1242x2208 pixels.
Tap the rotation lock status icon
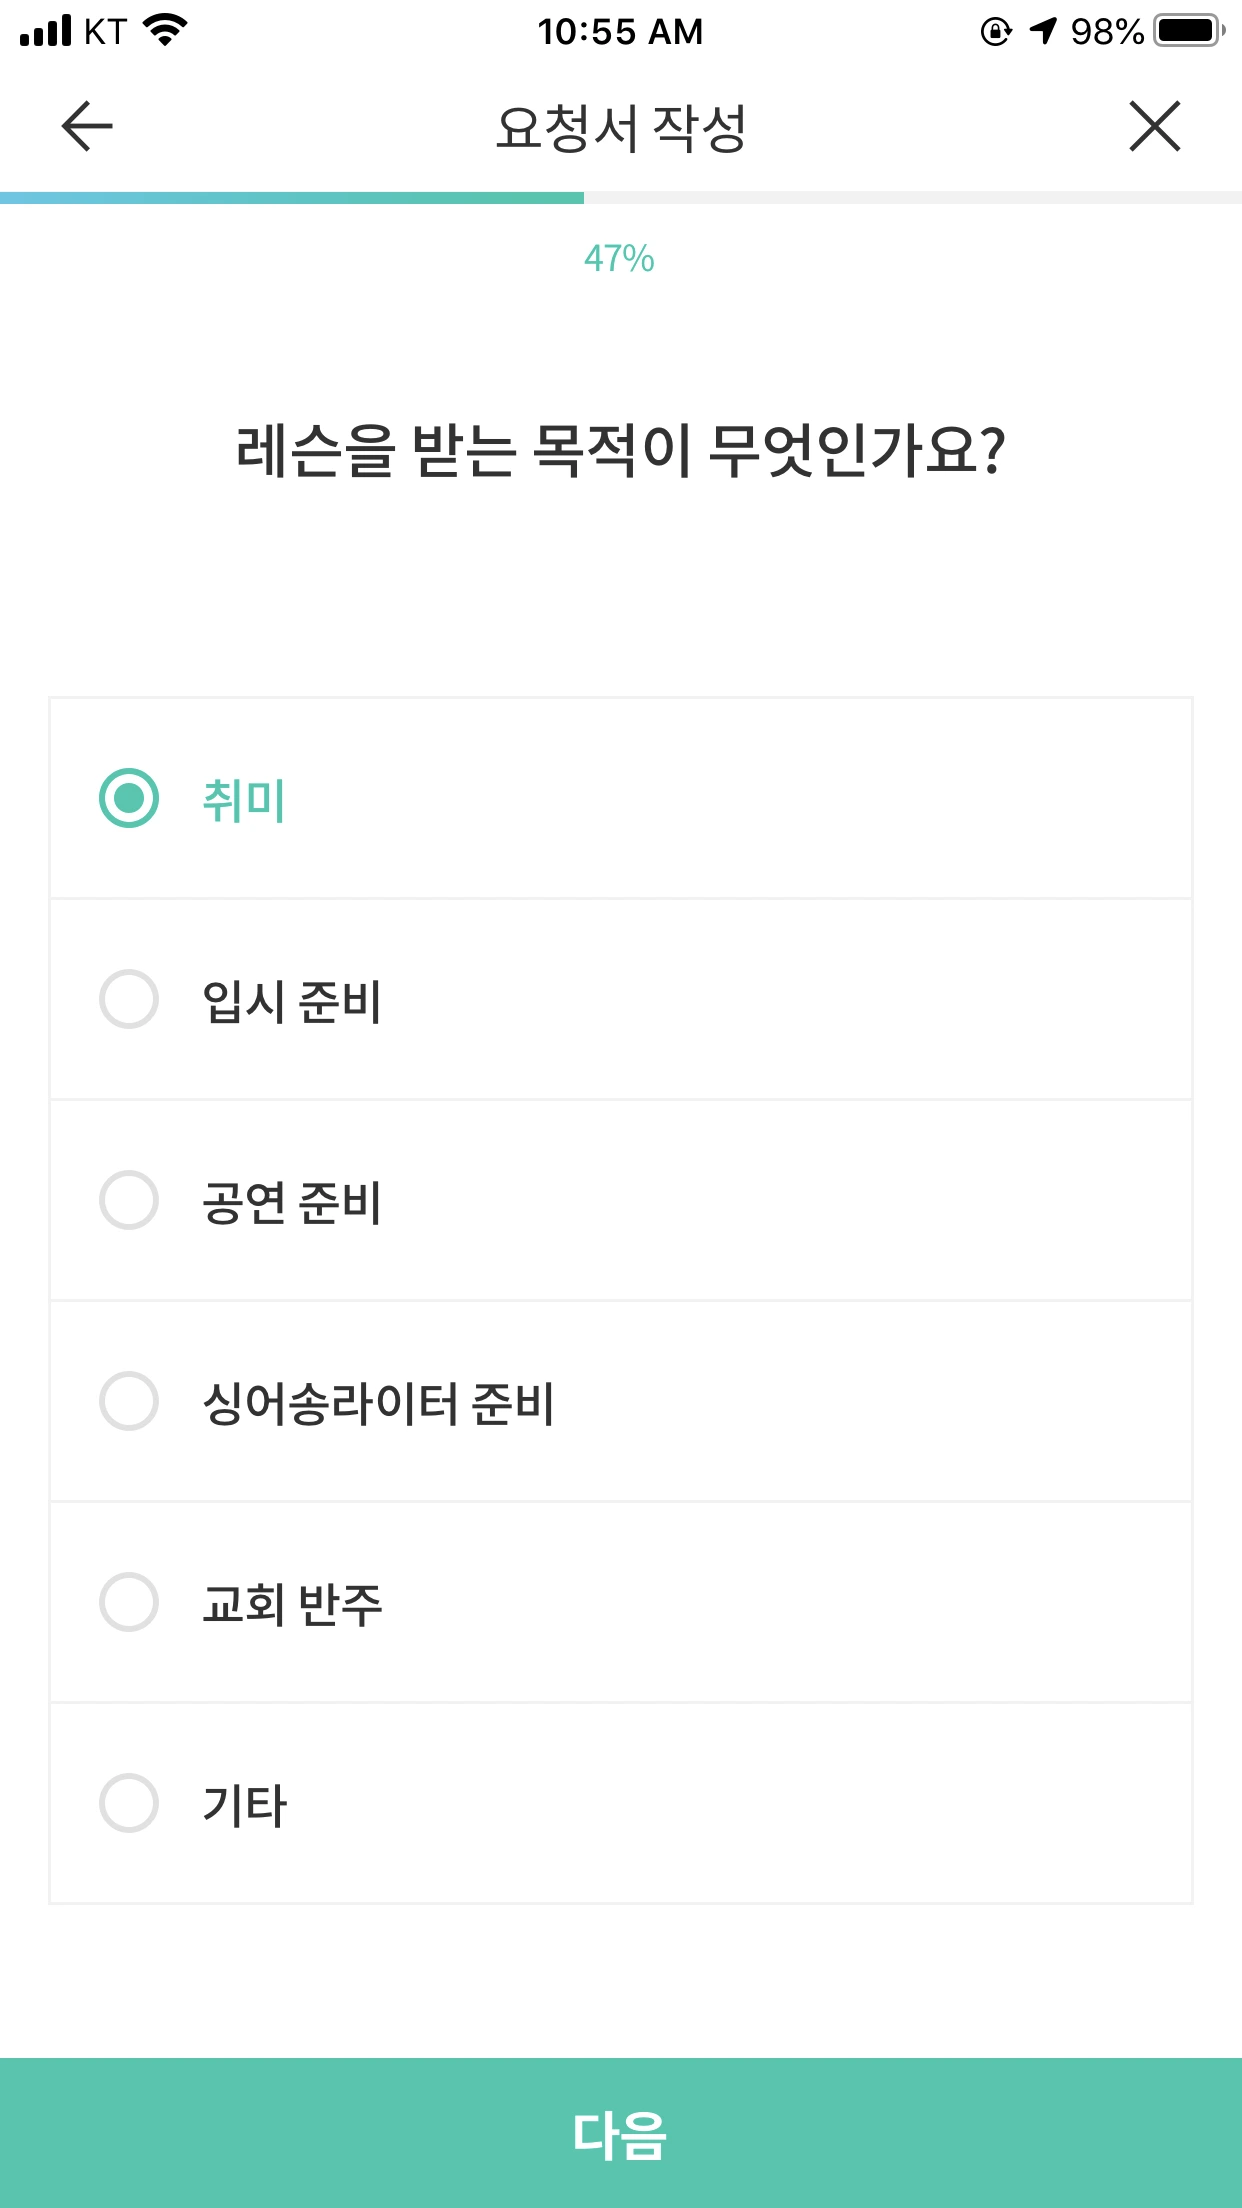pyautogui.click(x=996, y=32)
